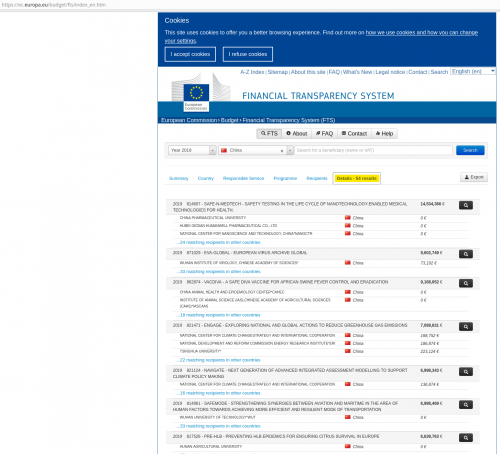This screenshot has width=500, height=454.
Task: Switch to the Summary tab
Action: click(179, 178)
